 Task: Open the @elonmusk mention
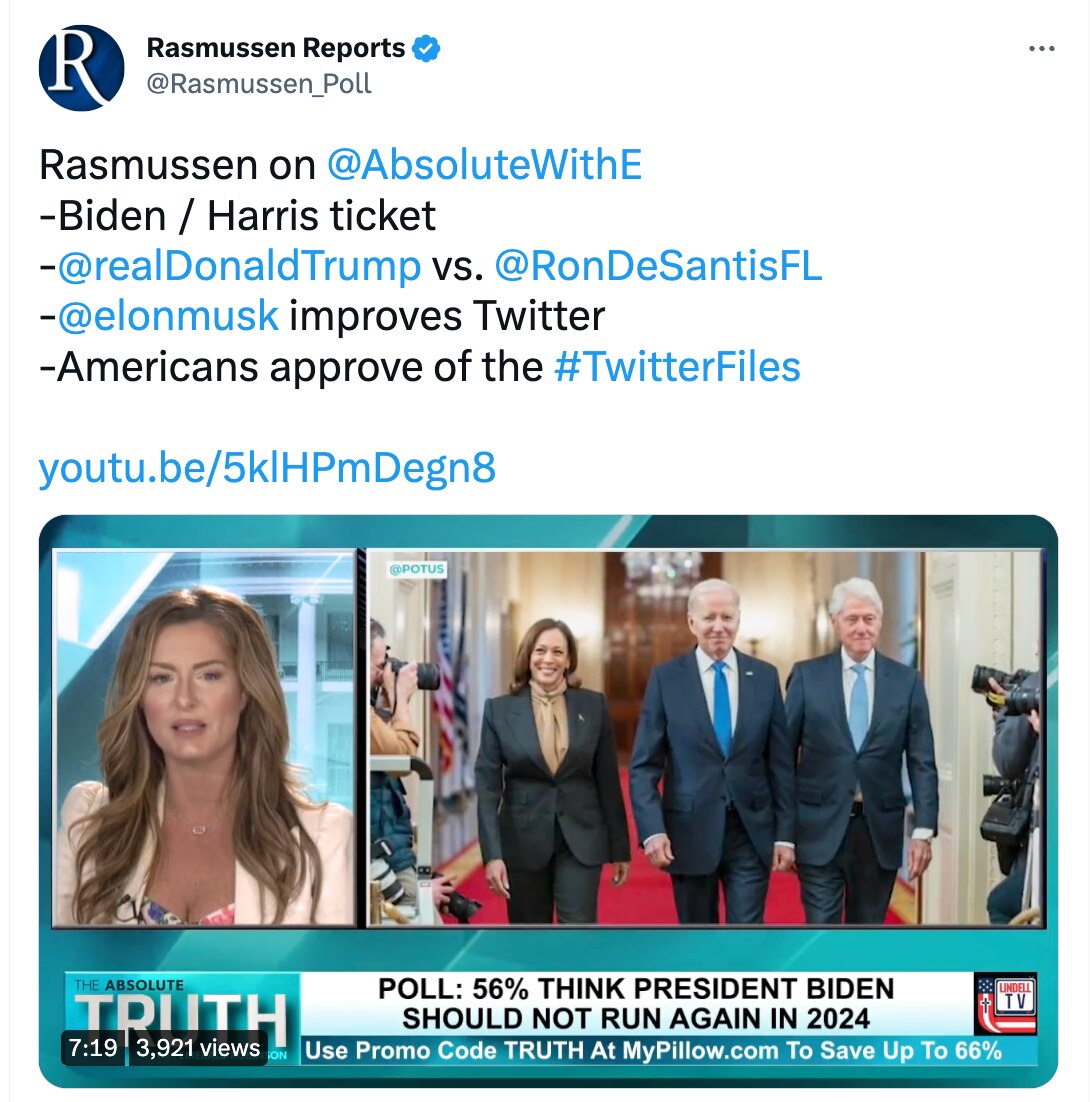168,316
